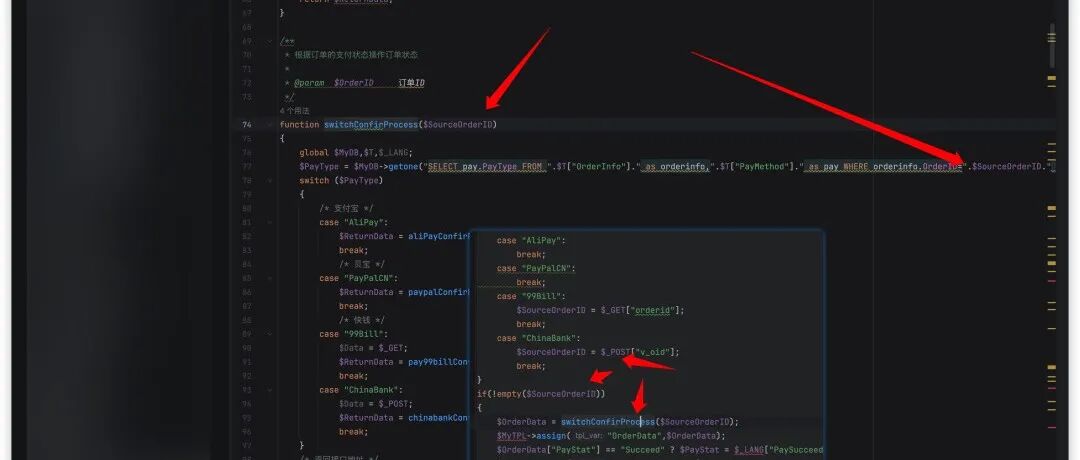Viewport: 1080px width, 460px height.
Task: Click the aliPayConfir function call
Action: (x=438, y=236)
